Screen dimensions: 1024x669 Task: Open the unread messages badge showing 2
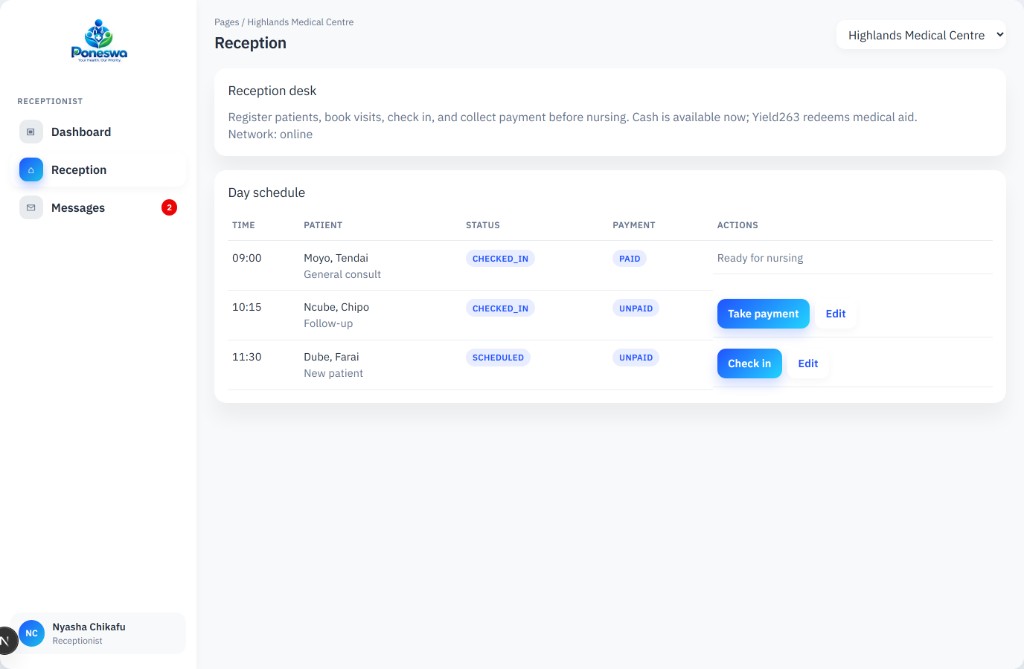tap(169, 208)
